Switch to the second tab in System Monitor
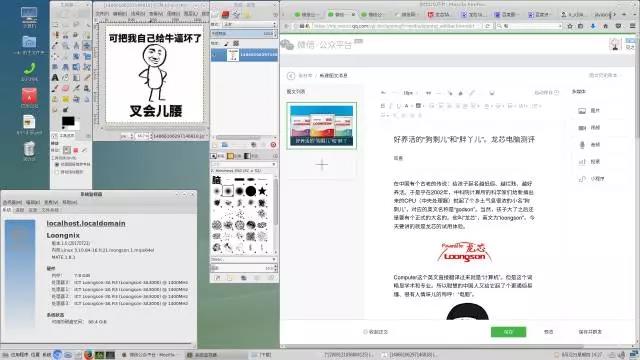The image size is (640, 360). pyautogui.click(x=20, y=210)
